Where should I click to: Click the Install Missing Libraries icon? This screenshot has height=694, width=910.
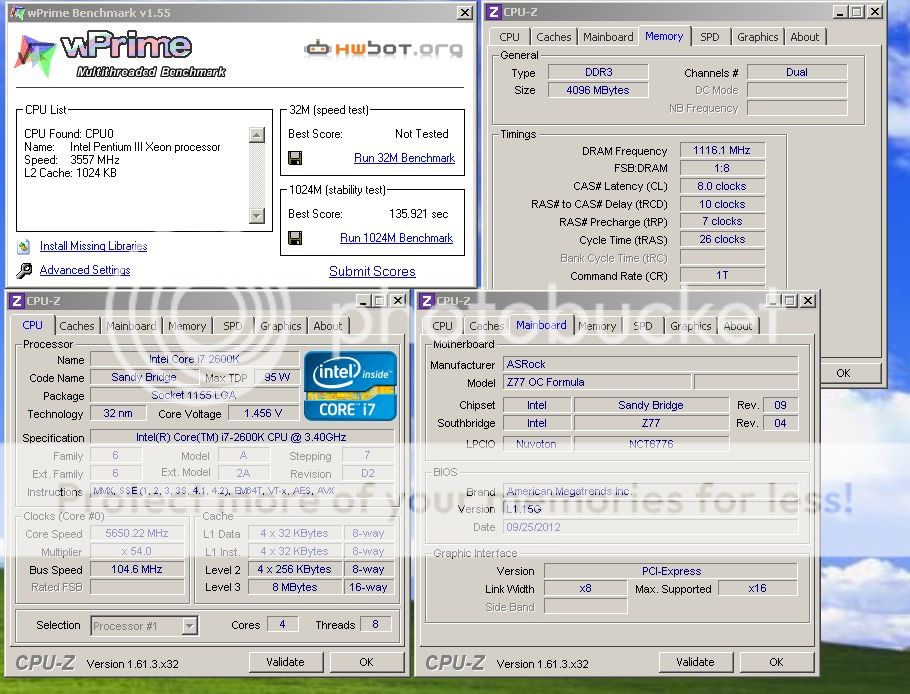tap(24, 246)
